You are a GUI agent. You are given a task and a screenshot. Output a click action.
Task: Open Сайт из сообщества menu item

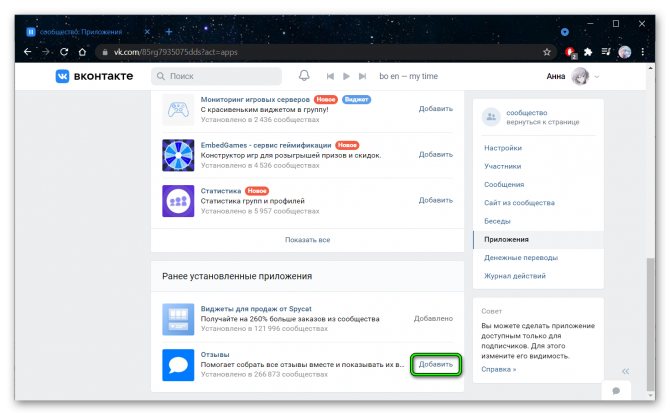click(519, 203)
